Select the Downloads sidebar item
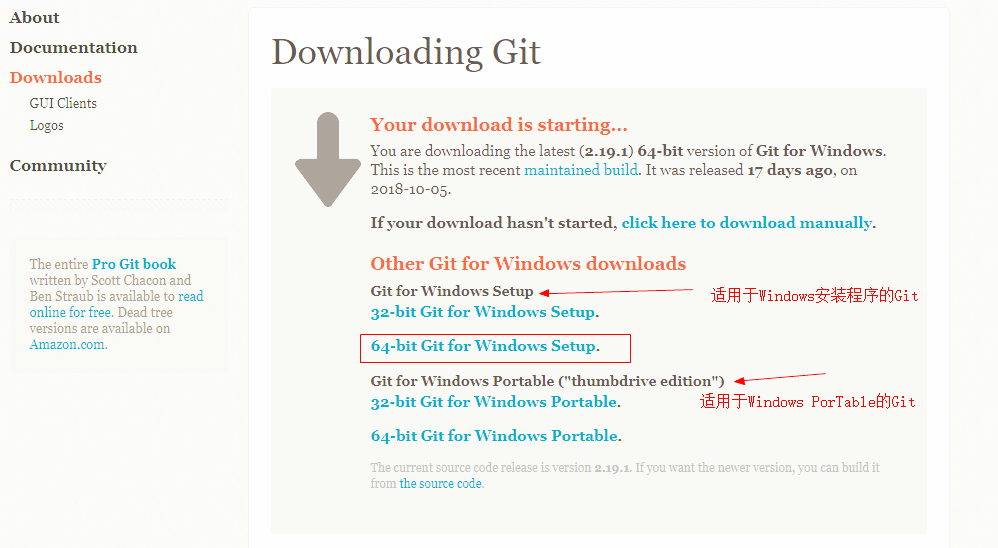998x548 pixels. coord(56,78)
